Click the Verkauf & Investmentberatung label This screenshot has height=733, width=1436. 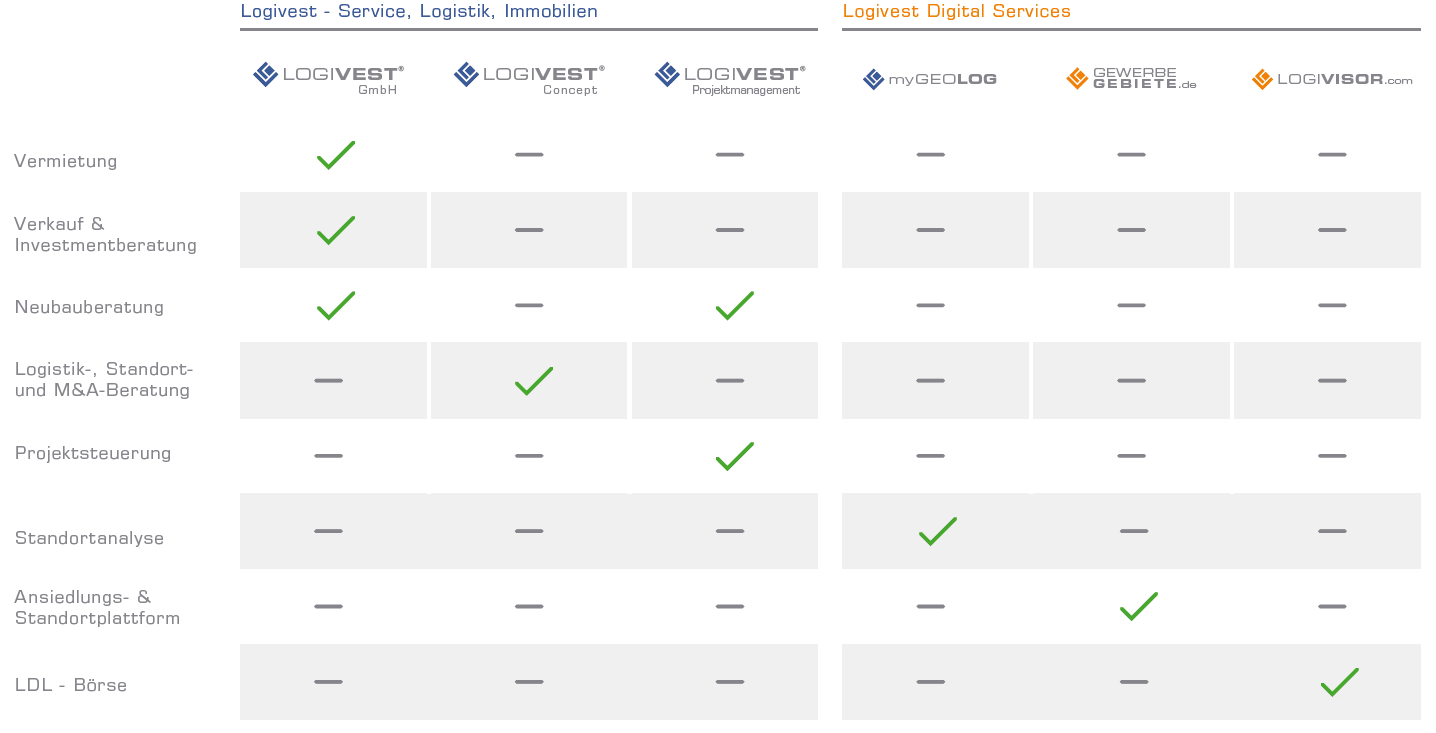[106, 234]
